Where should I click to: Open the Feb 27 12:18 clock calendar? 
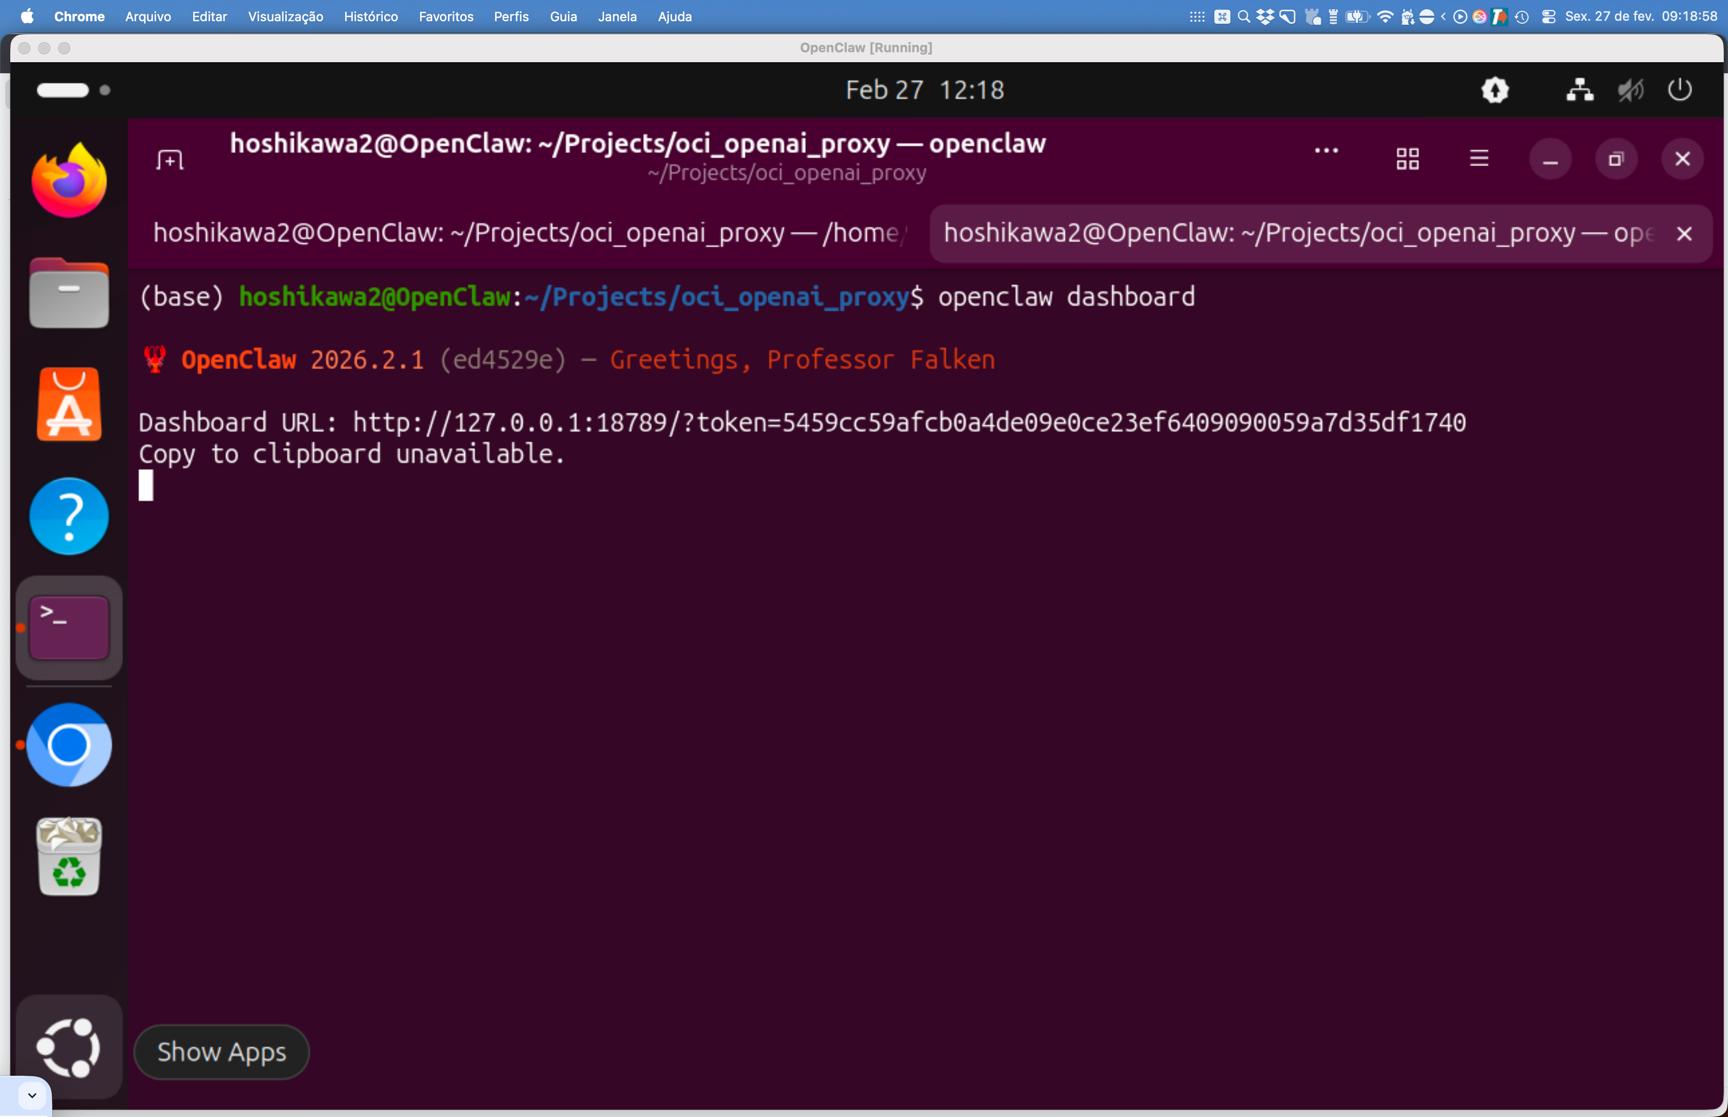924,90
